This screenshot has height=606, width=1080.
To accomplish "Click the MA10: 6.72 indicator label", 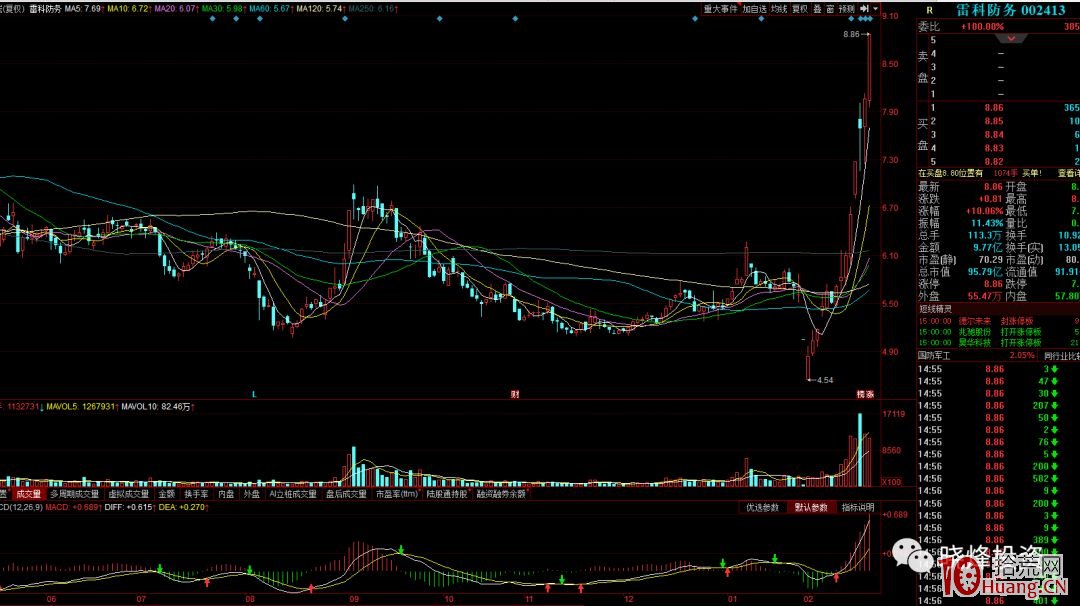I will click(129, 9).
